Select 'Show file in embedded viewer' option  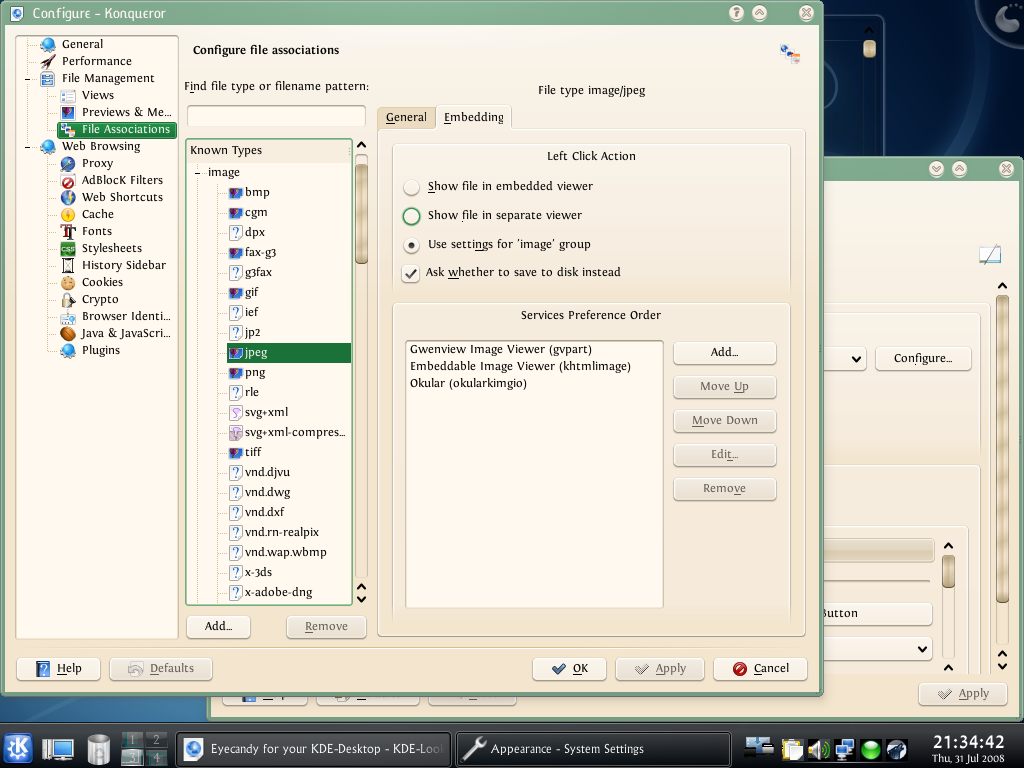[x=411, y=187]
